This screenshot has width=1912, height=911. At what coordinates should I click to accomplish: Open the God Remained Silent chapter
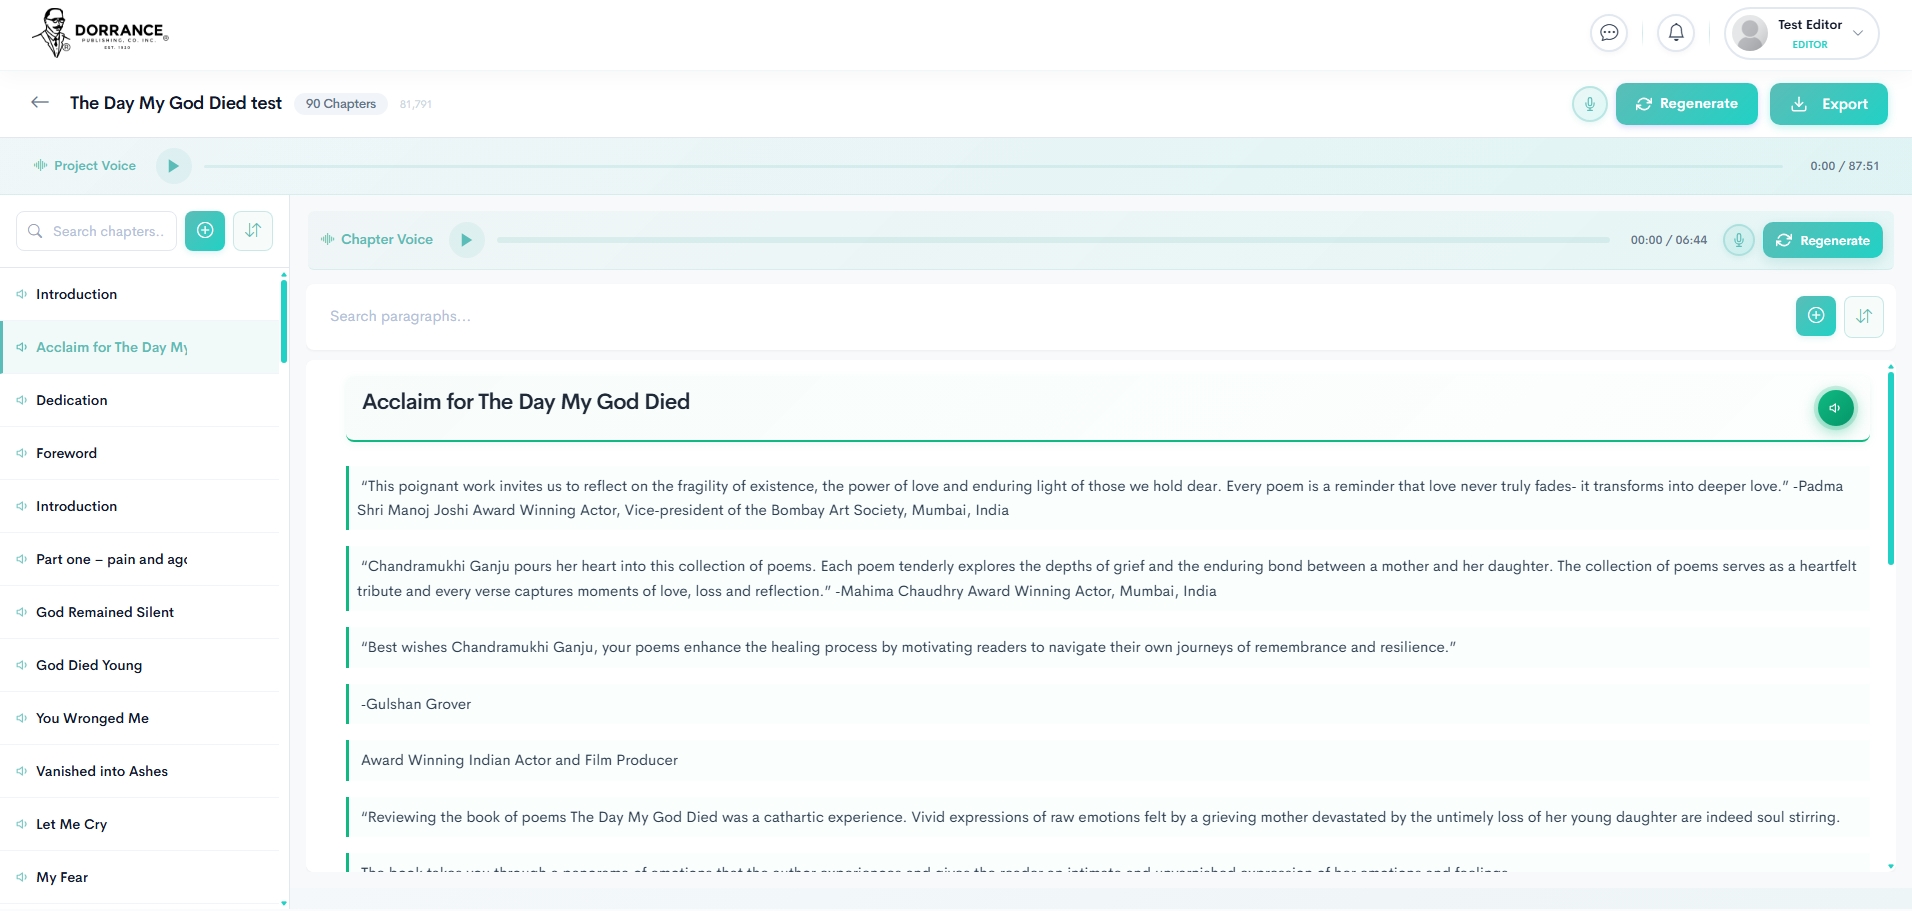(105, 612)
